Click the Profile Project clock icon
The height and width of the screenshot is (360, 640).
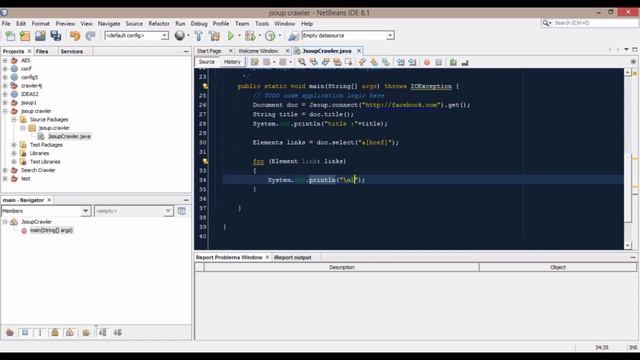pyautogui.click(x=270, y=36)
